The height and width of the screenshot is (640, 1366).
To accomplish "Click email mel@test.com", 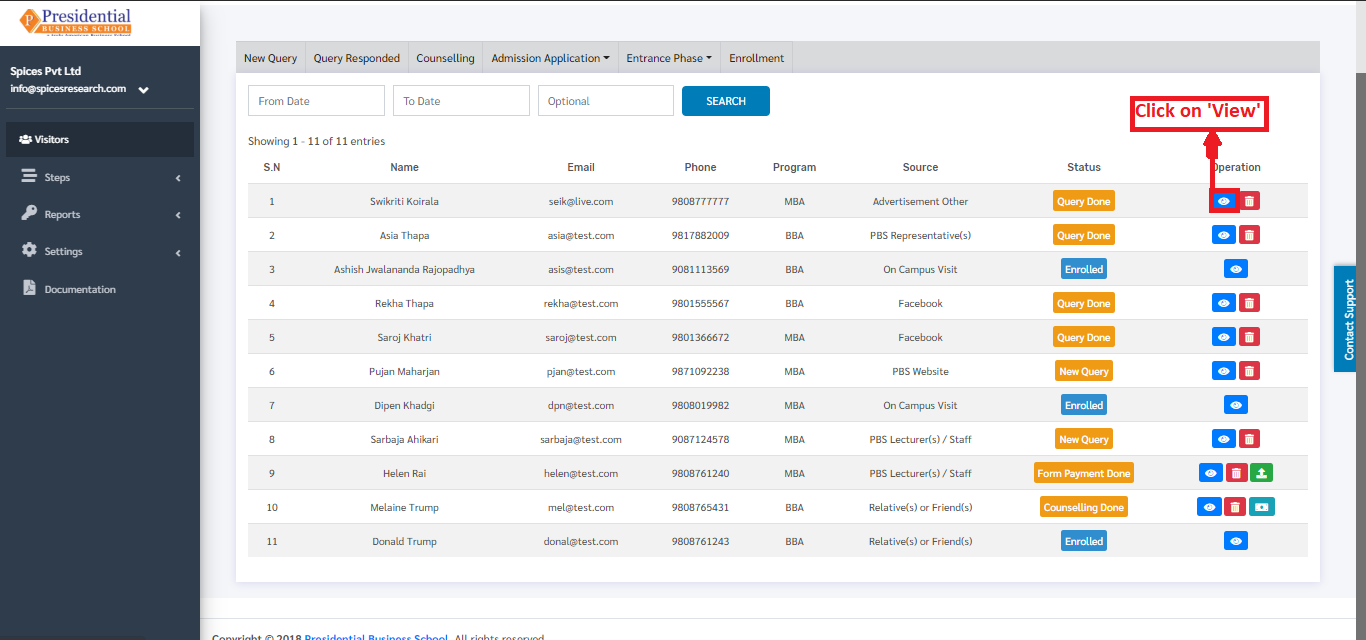I will click(x=580, y=507).
